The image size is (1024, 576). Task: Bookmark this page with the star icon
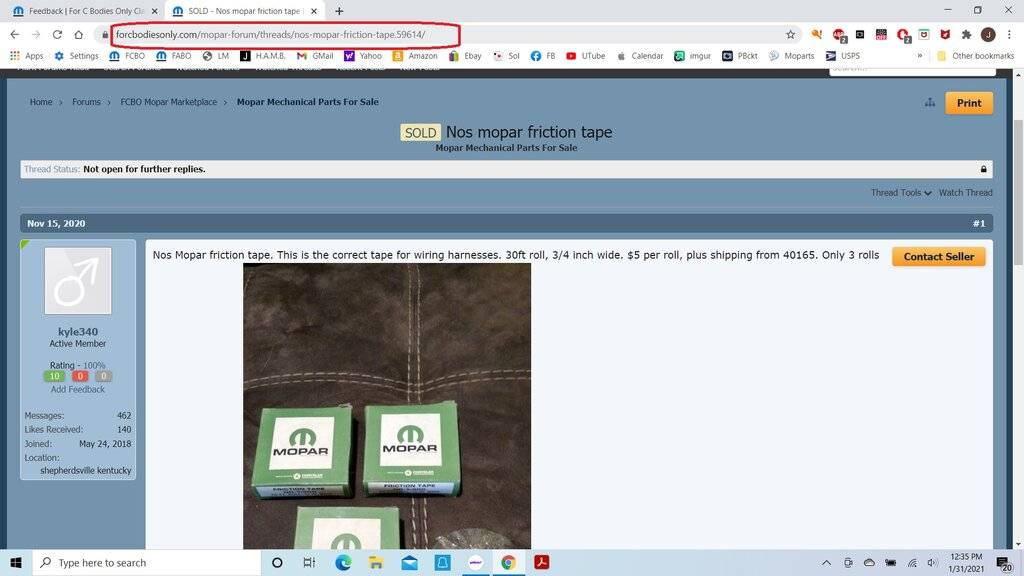[x=790, y=35]
